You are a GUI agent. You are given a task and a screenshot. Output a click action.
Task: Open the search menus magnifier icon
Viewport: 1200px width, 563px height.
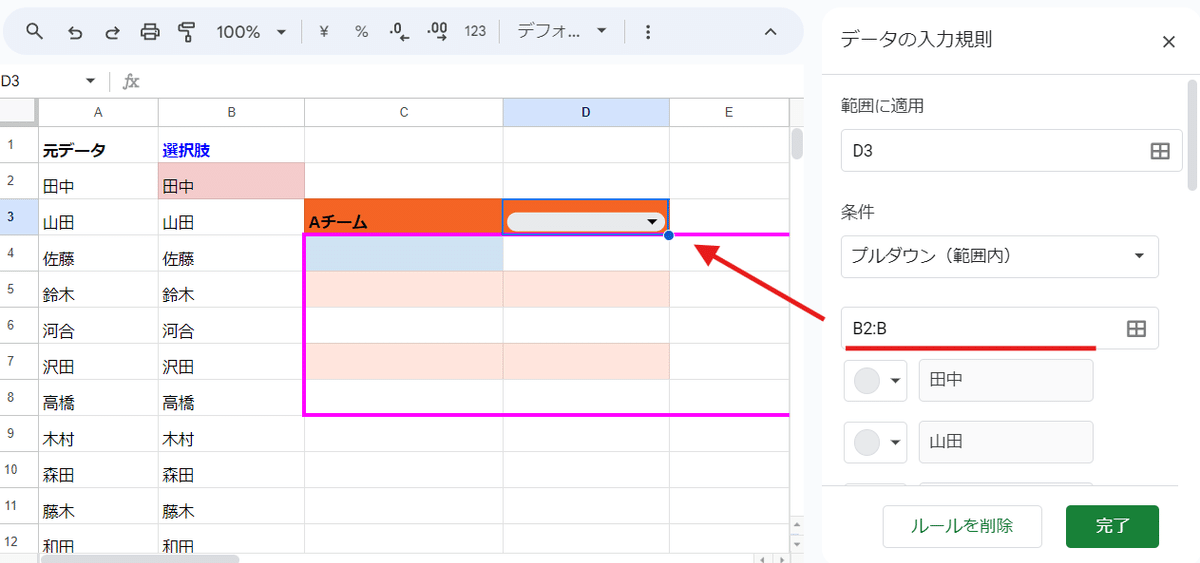35,32
